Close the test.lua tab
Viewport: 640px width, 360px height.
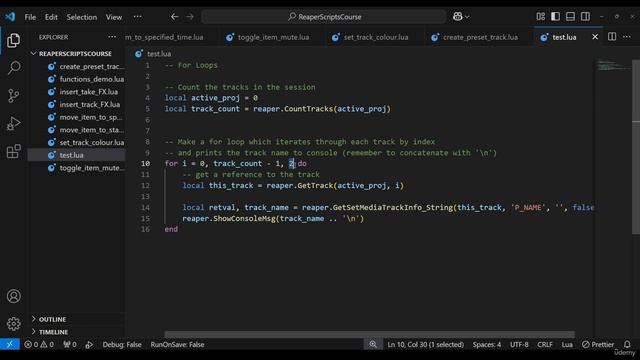coord(595,37)
